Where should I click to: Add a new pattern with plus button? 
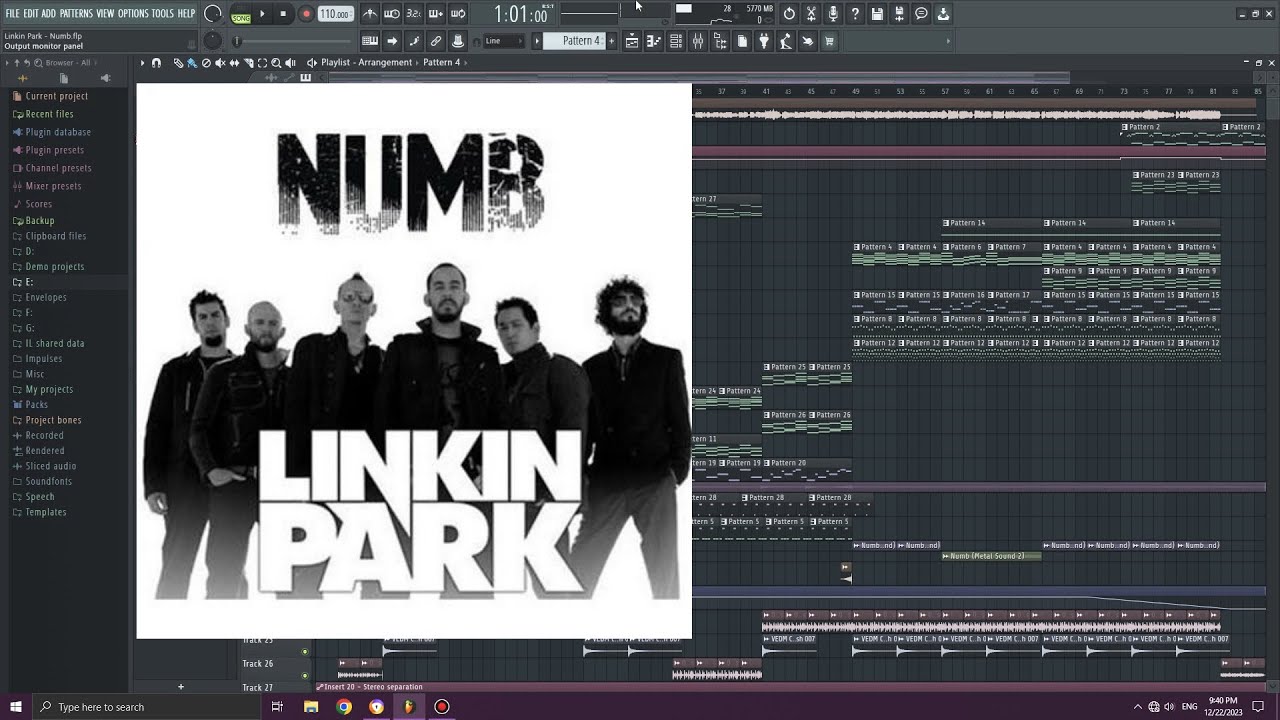[612, 41]
